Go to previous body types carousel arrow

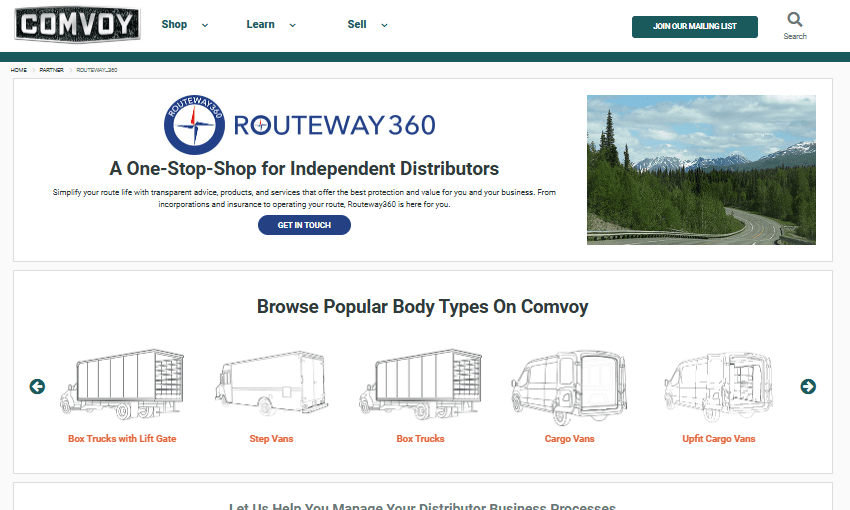[37, 386]
